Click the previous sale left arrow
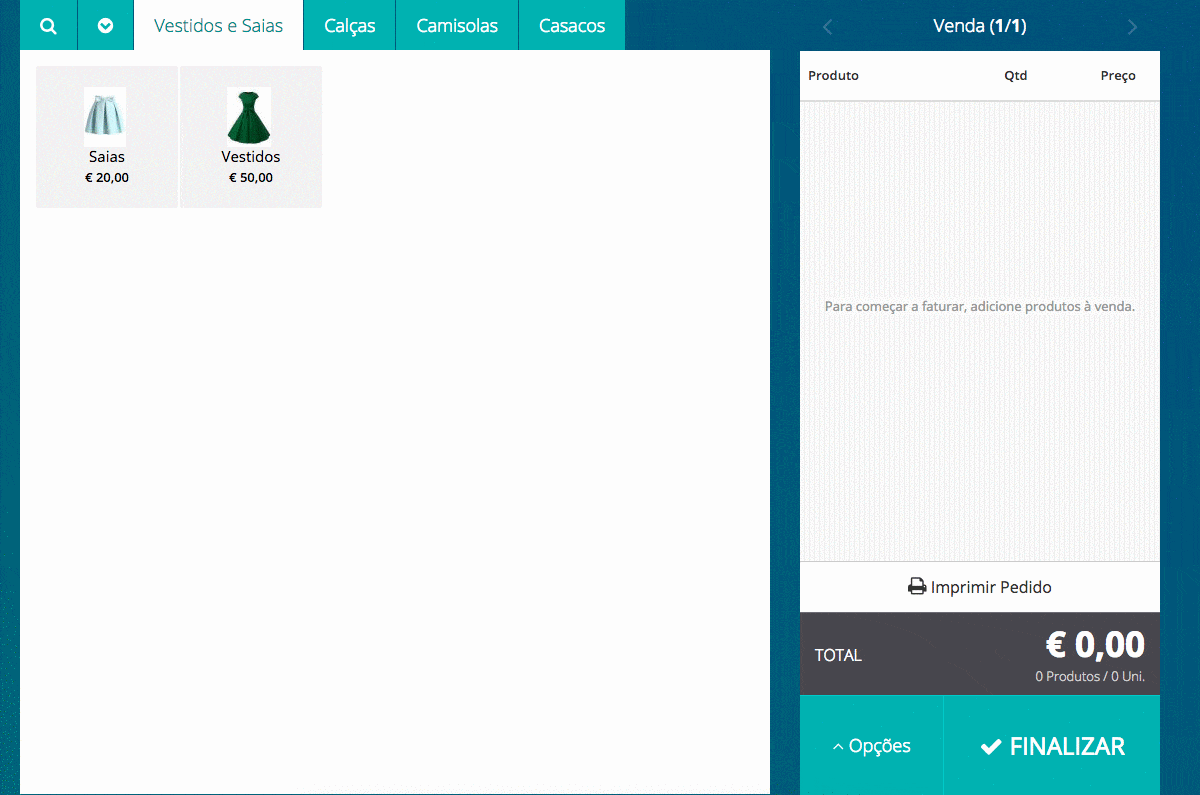 (x=827, y=27)
